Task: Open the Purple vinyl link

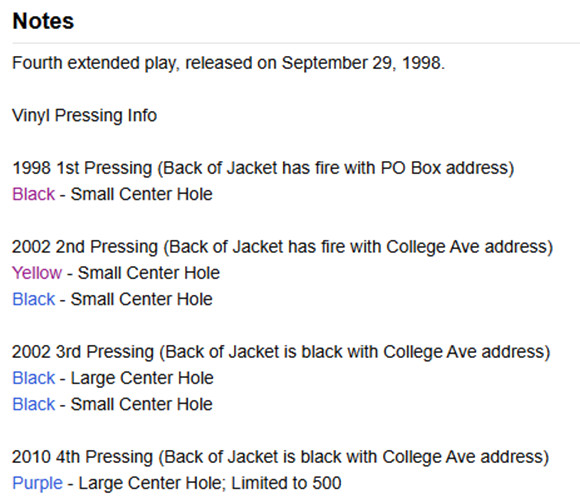Action: [x=37, y=483]
